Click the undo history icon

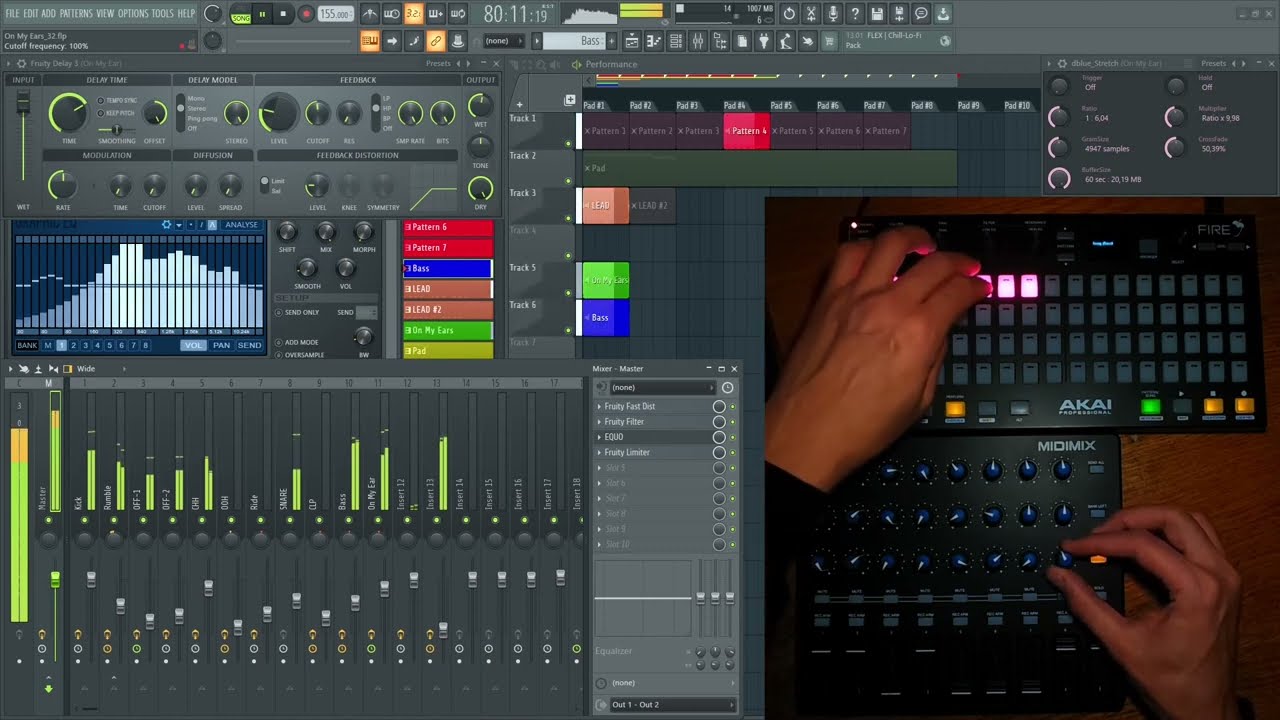click(789, 14)
